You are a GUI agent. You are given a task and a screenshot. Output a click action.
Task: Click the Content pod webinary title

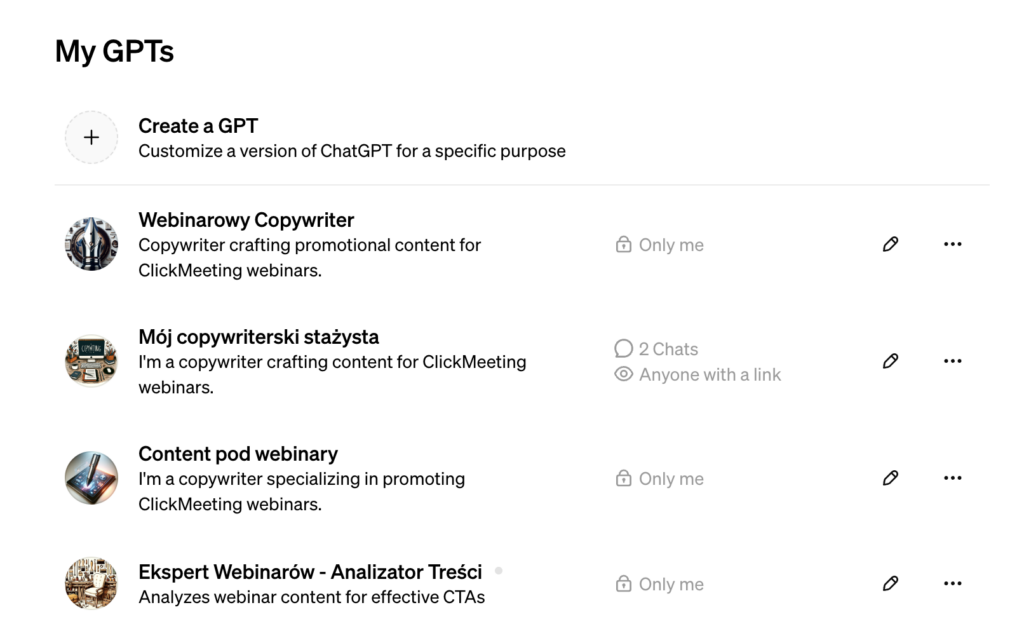(x=238, y=454)
